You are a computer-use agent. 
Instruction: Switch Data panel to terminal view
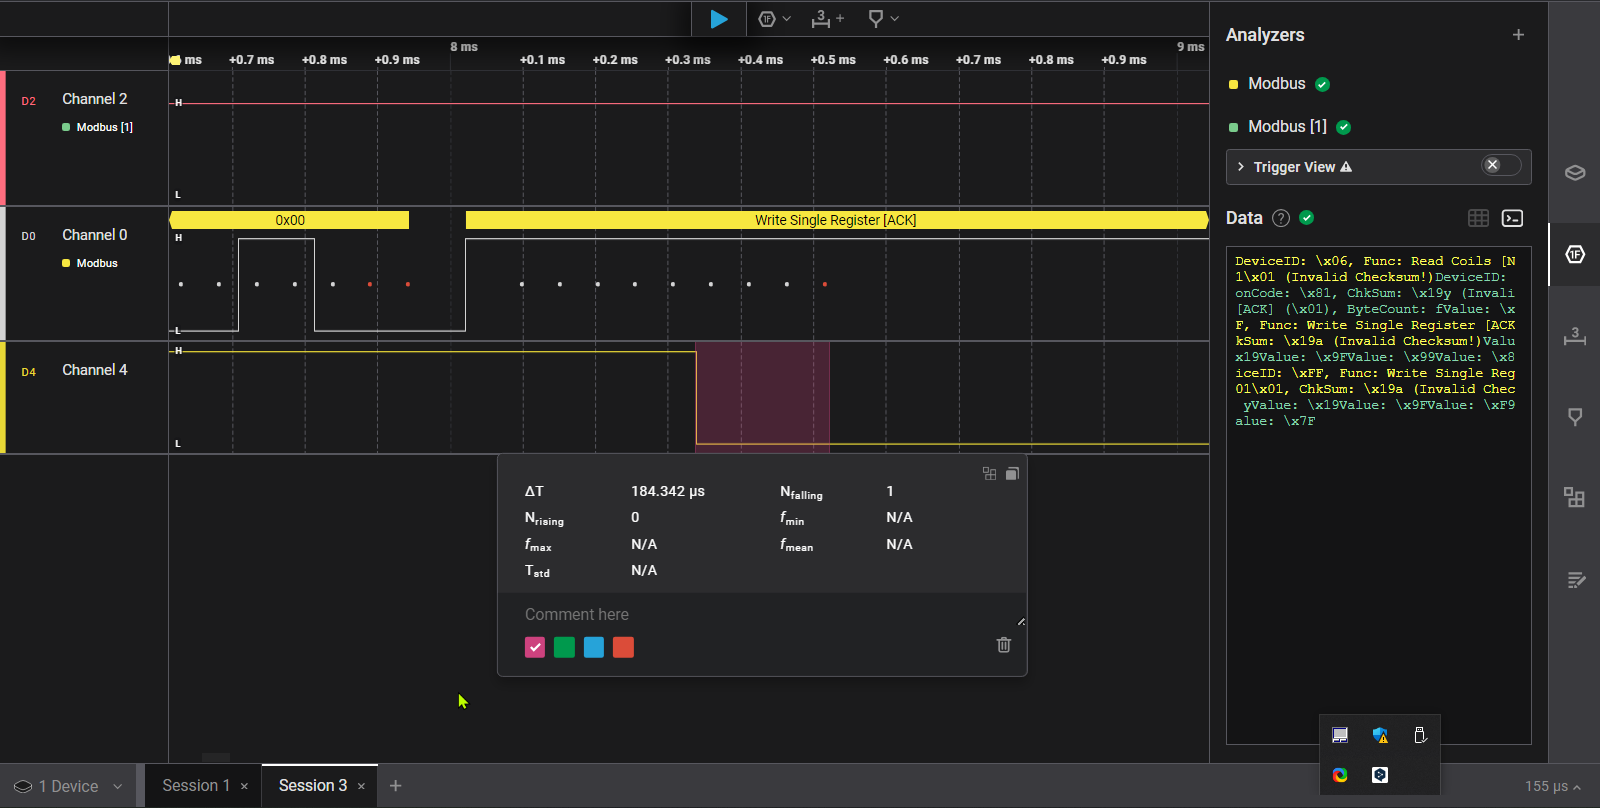point(1512,218)
